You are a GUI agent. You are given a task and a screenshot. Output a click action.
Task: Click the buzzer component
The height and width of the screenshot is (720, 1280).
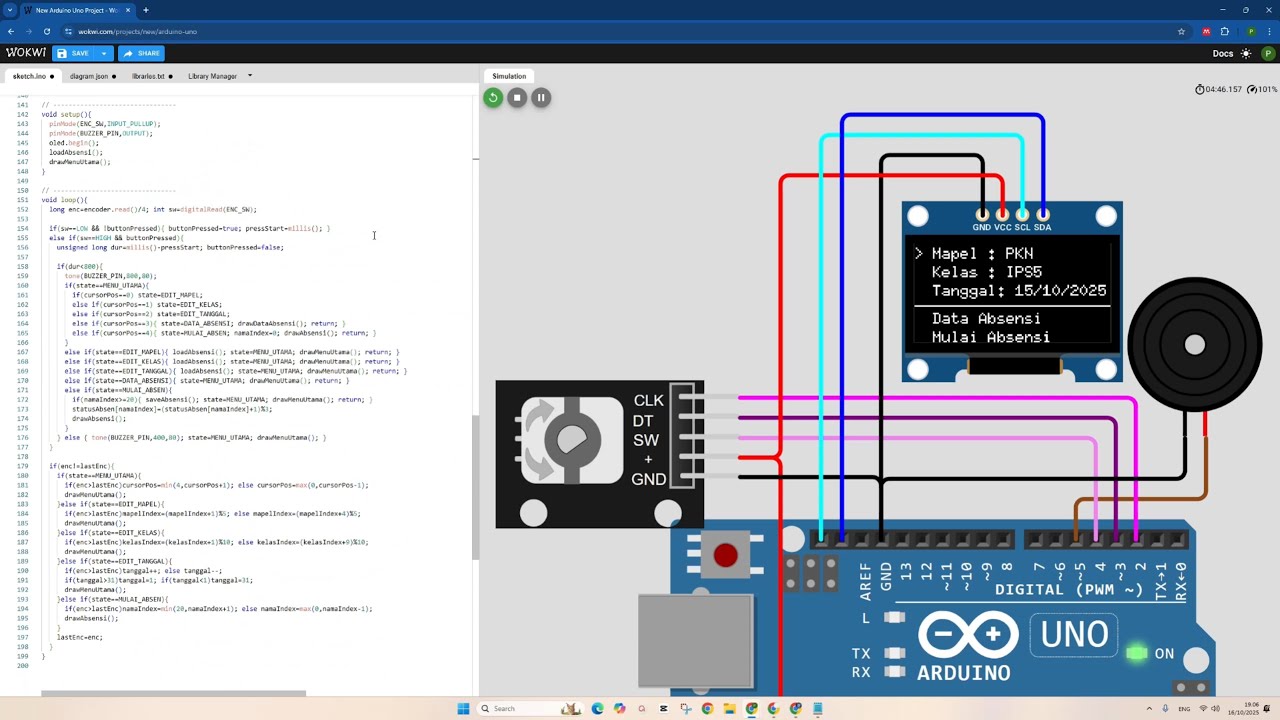1194,345
